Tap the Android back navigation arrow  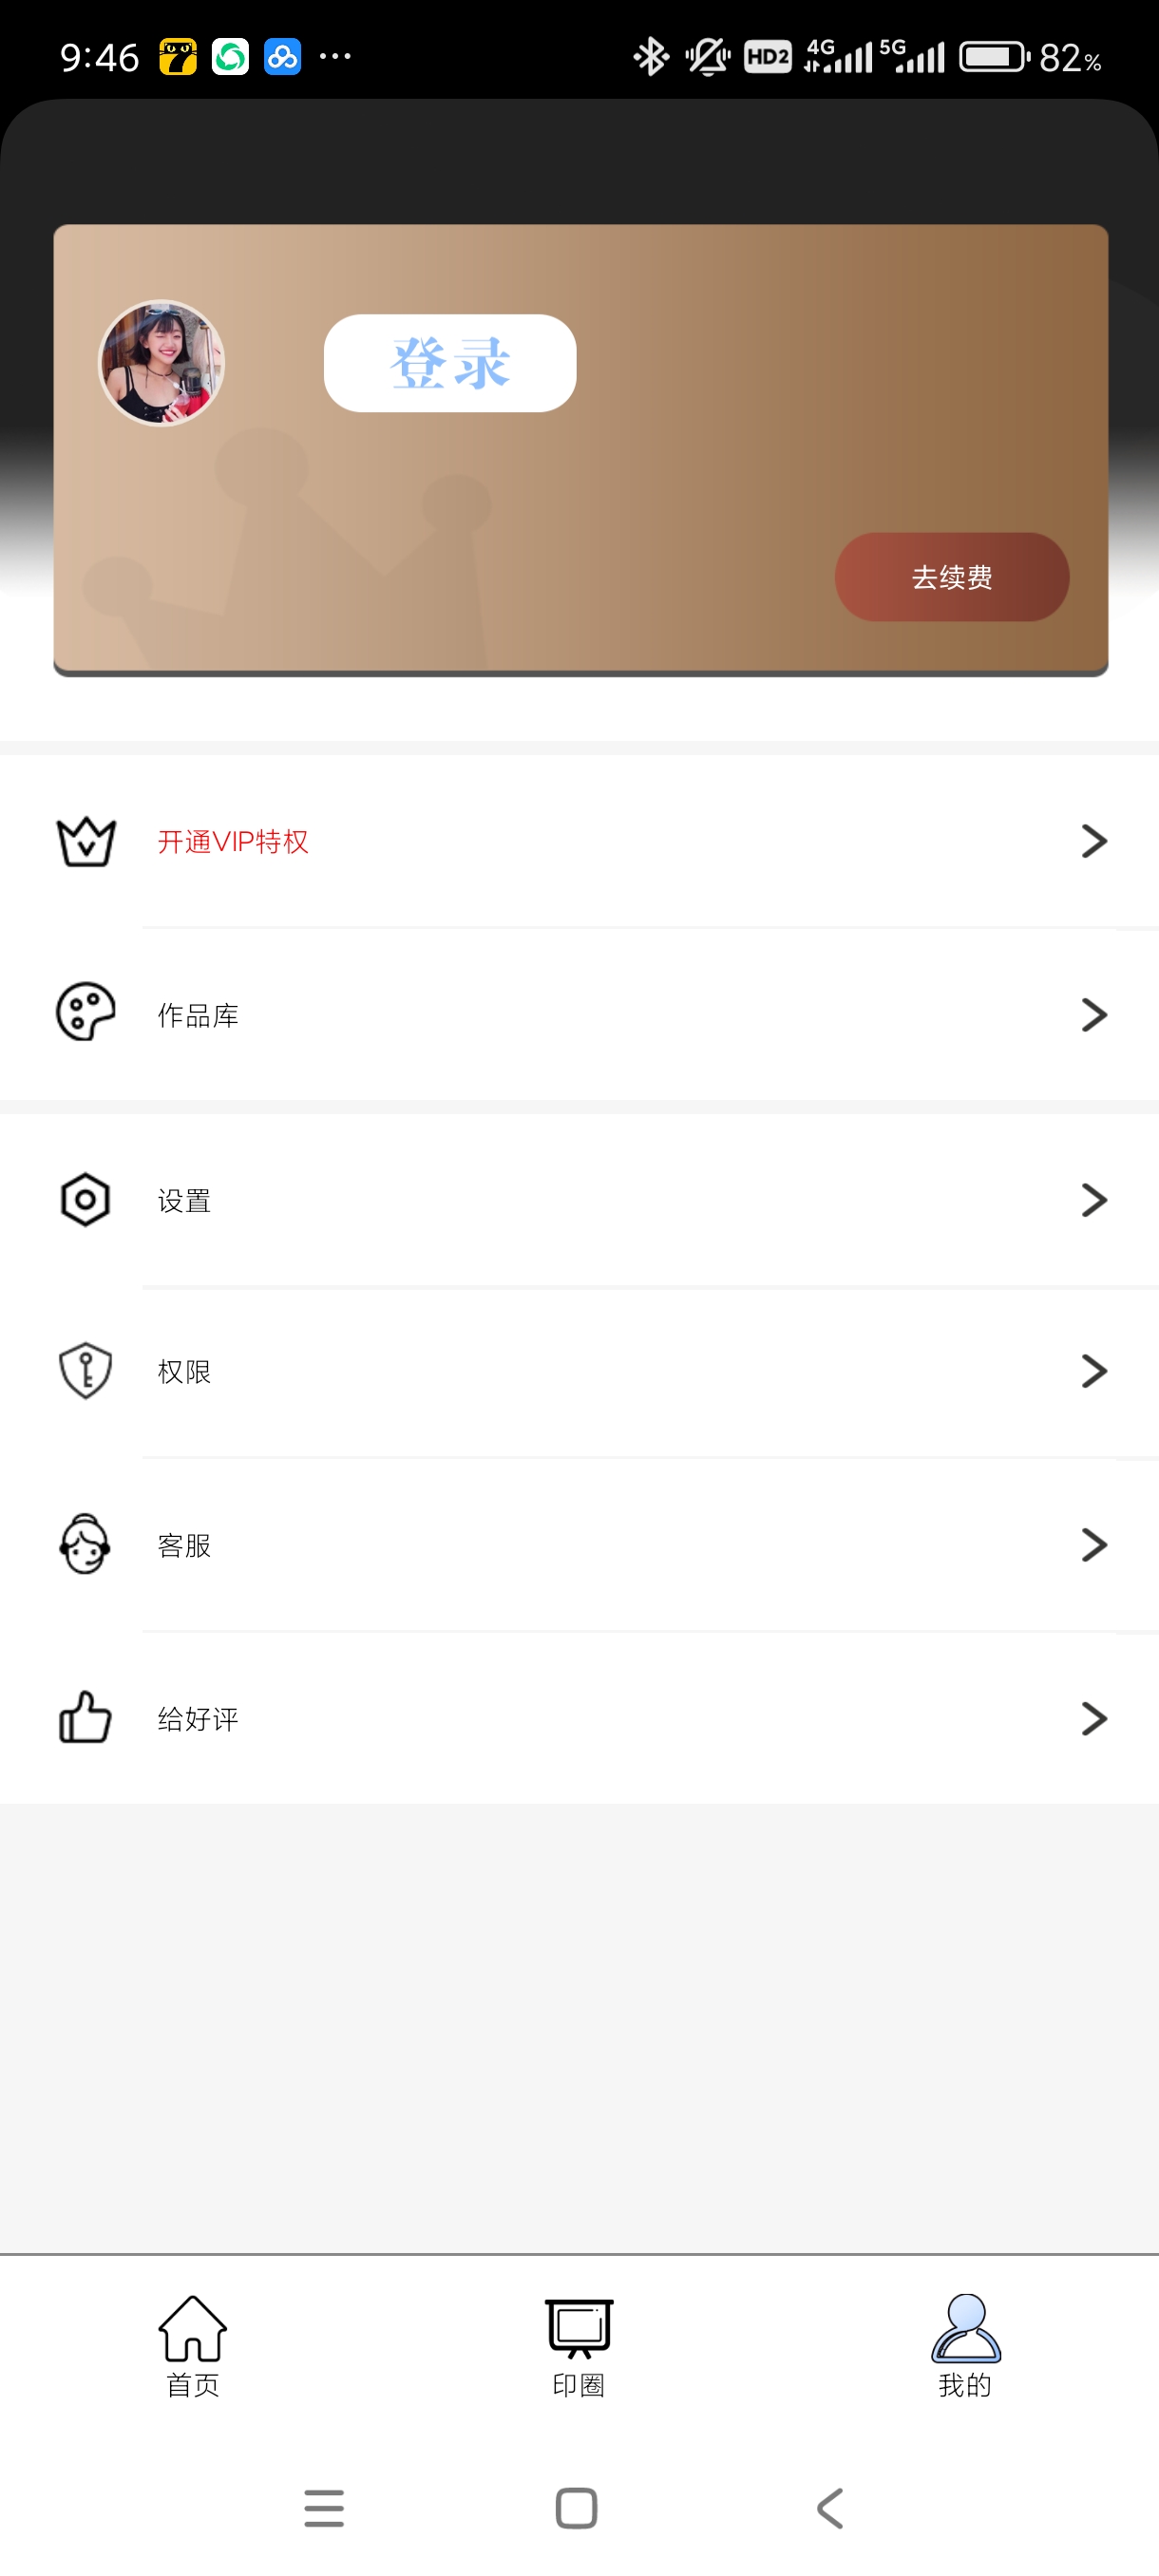[831, 2509]
